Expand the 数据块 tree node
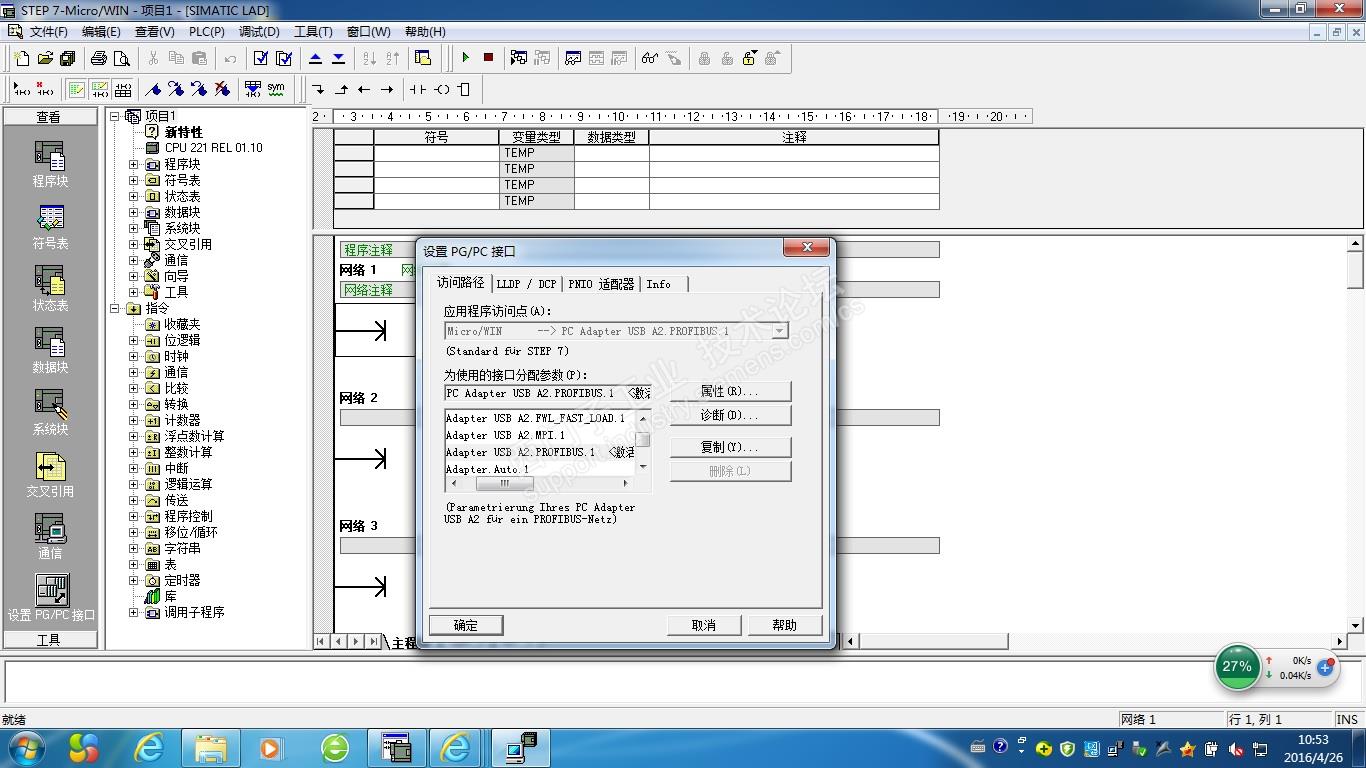The width and height of the screenshot is (1366, 768). (134, 212)
